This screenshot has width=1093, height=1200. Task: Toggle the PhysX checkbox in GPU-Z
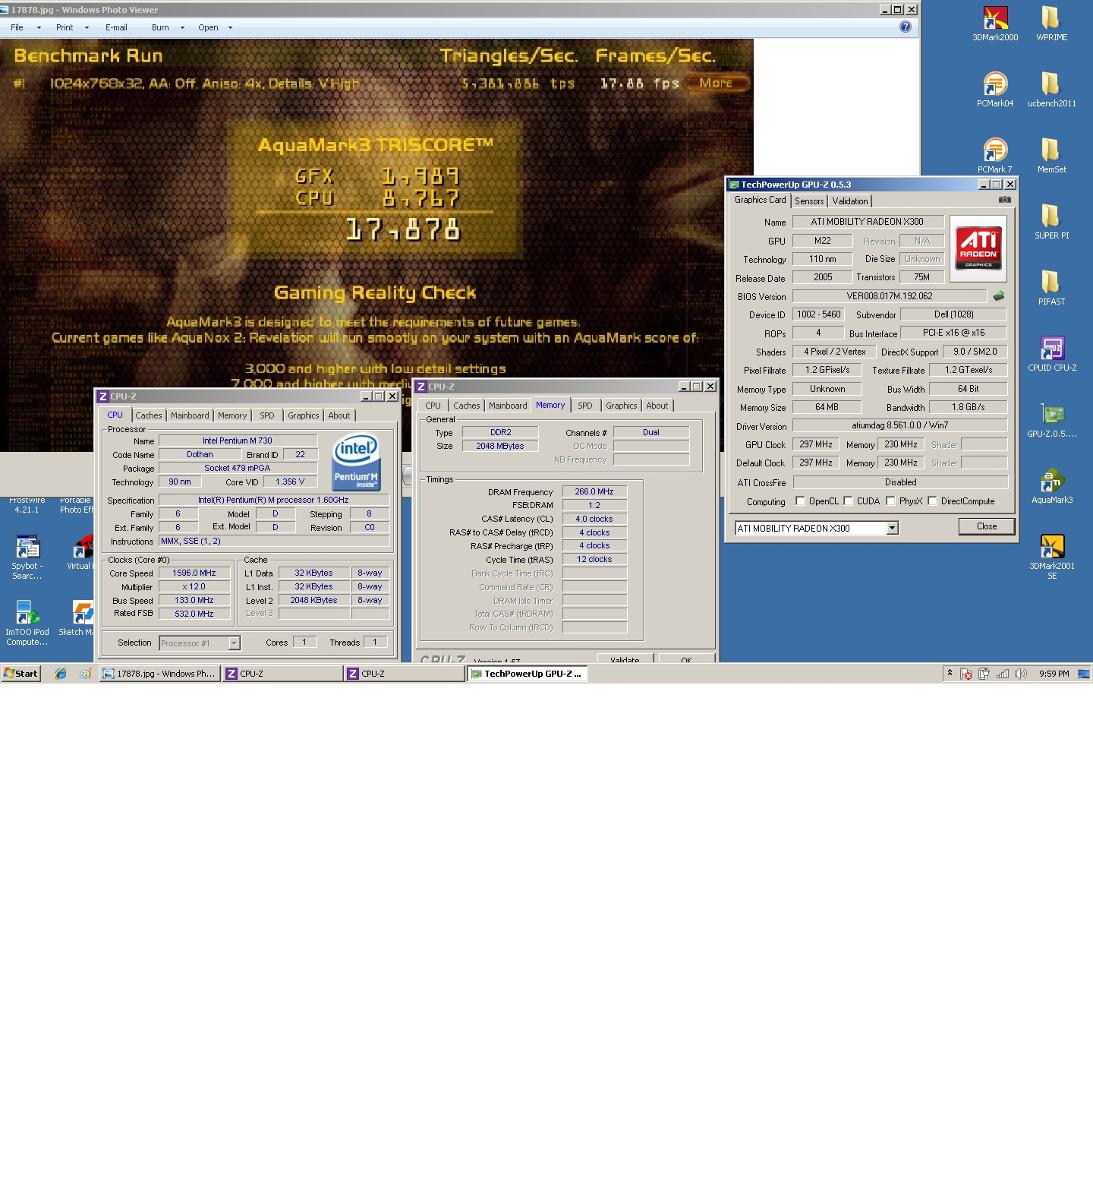tap(890, 501)
